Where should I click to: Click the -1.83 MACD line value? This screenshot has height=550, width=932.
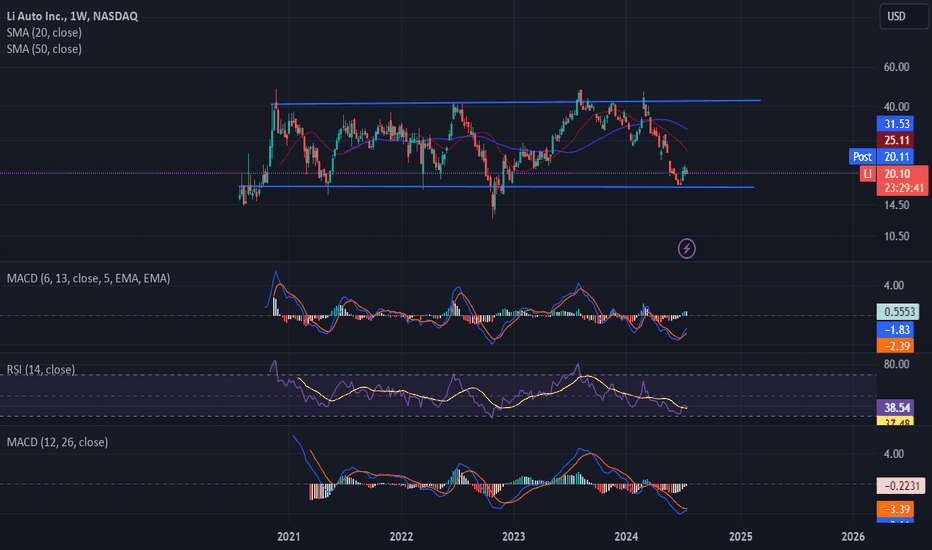click(897, 329)
